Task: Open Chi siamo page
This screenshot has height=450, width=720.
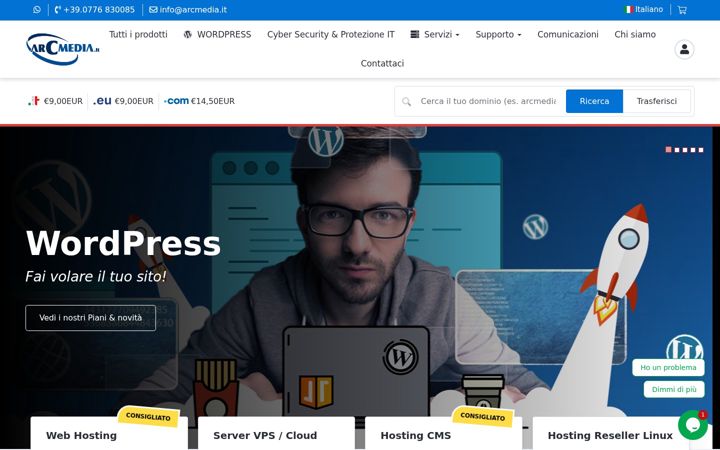Action: [x=635, y=34]
